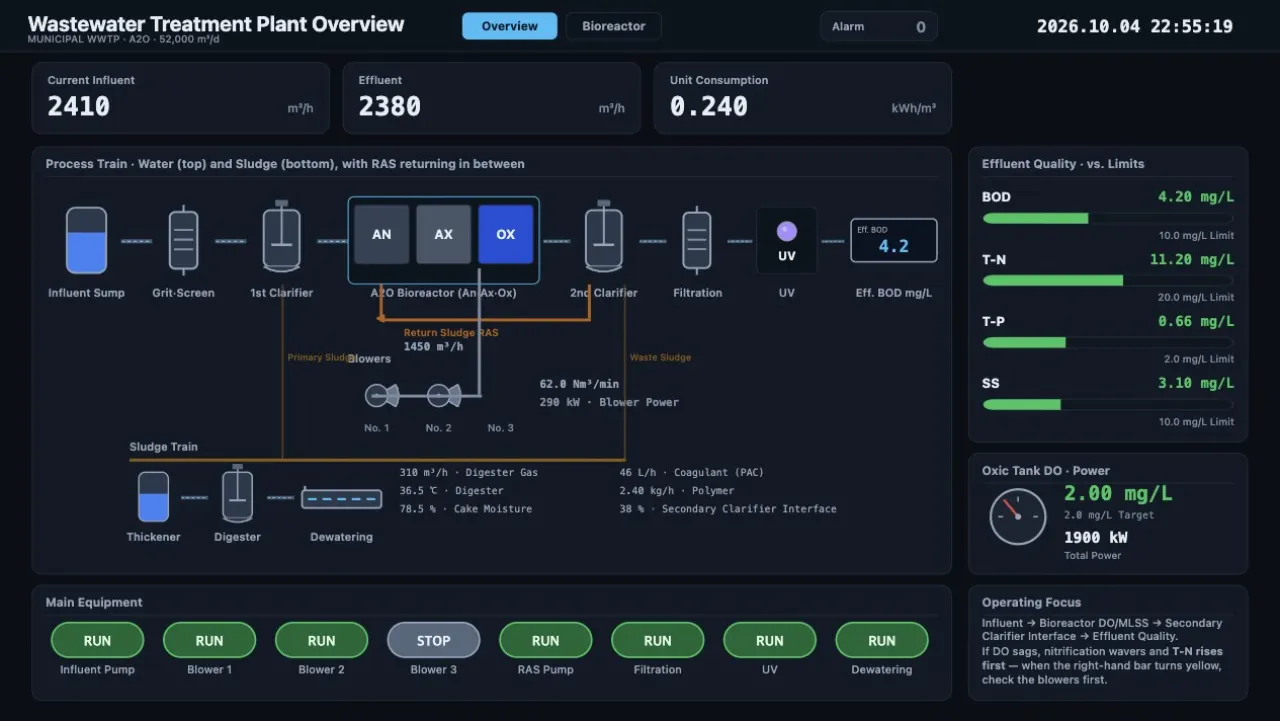Click the 1st Clarifier vessel icon
Viewport: 1280px width, 721px height.
click(281, 237)
